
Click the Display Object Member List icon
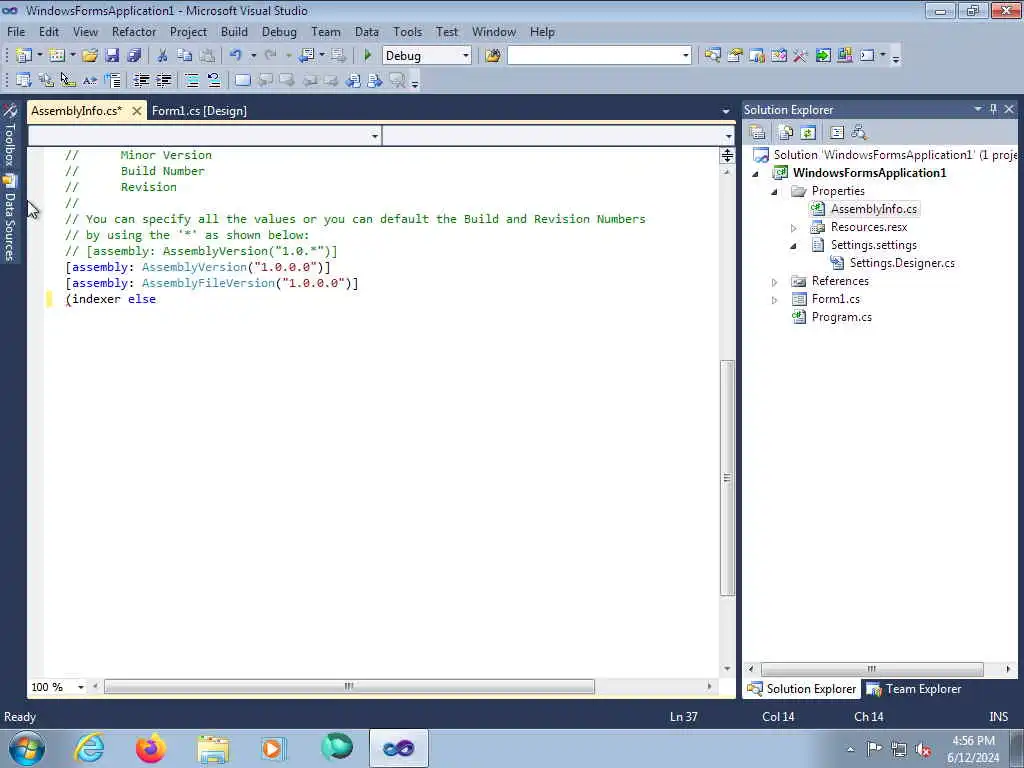click(24, 80)
